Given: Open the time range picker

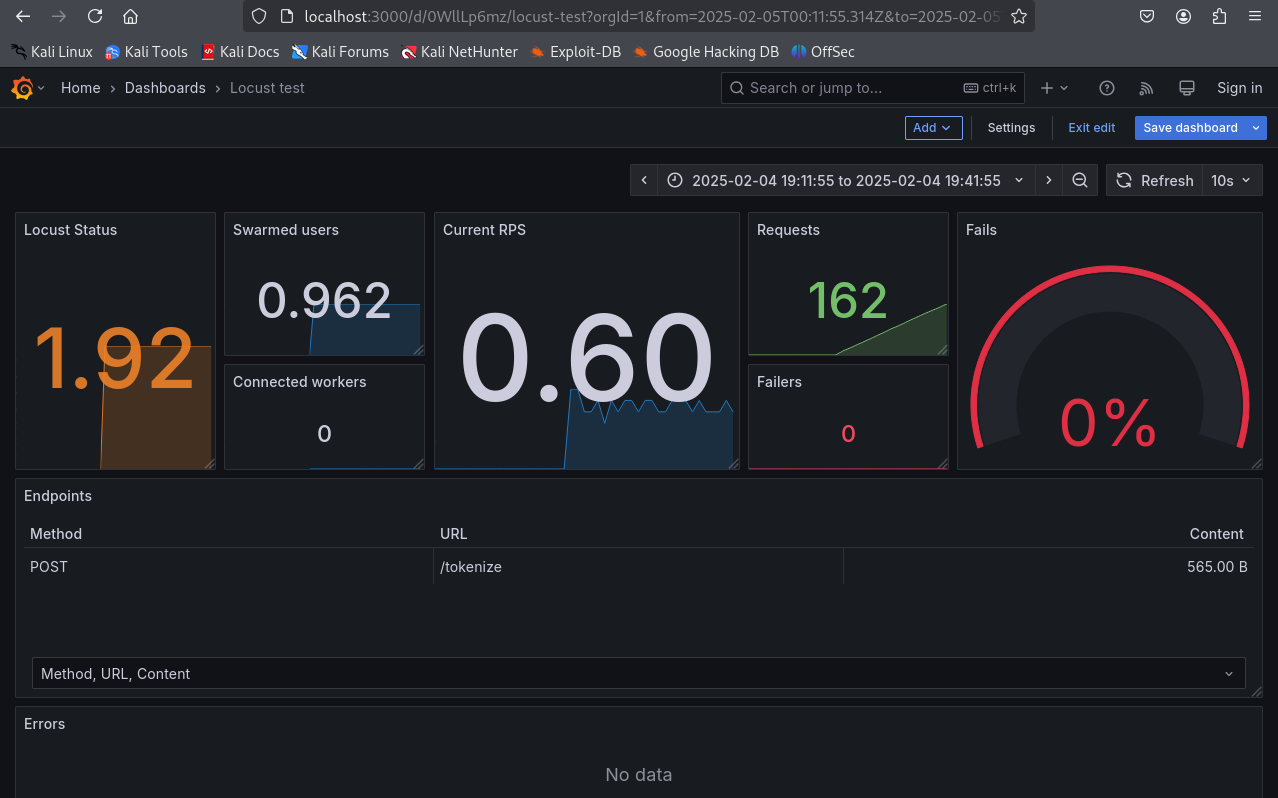Looking at the screenshot, I should pyautogui.click(x=845, y=180).
